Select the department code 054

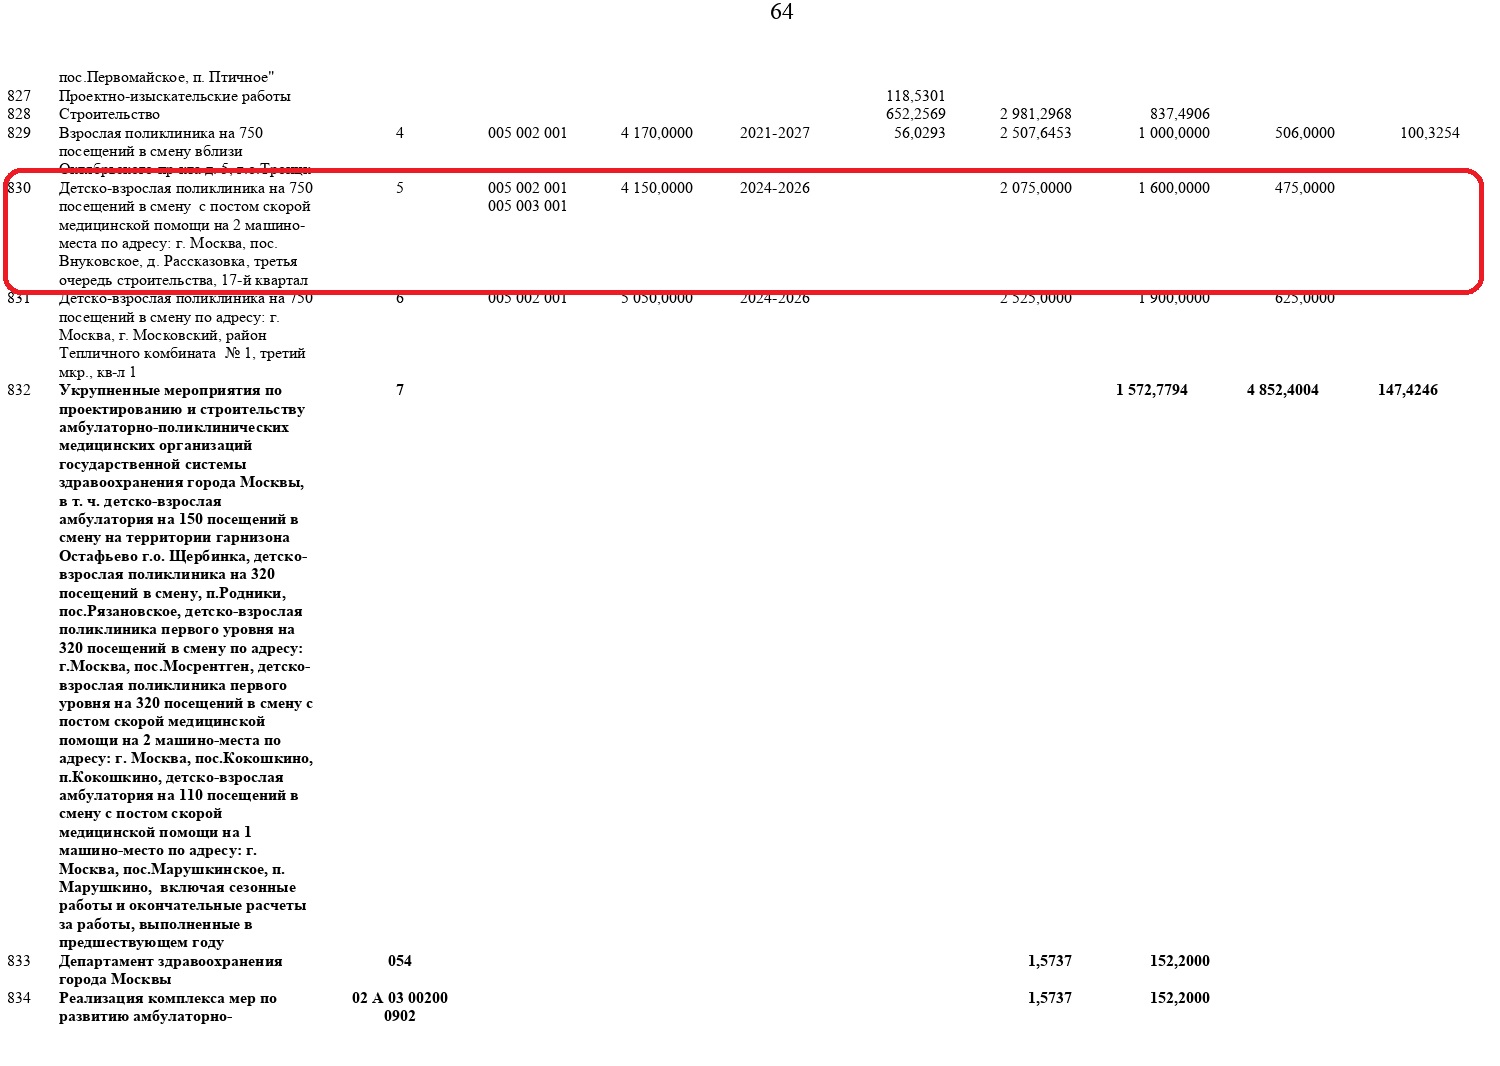[x=399, y=961]
